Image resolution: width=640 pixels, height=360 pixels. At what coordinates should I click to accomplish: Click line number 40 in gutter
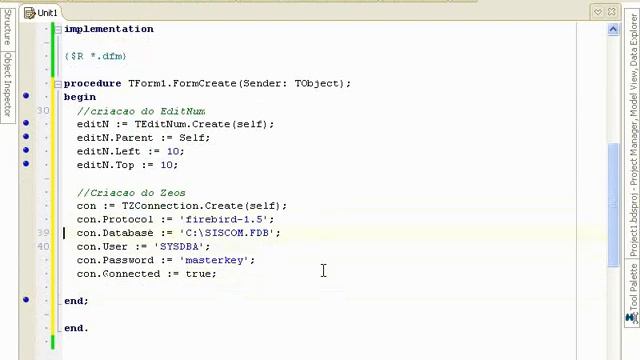(x=43, y=247)
